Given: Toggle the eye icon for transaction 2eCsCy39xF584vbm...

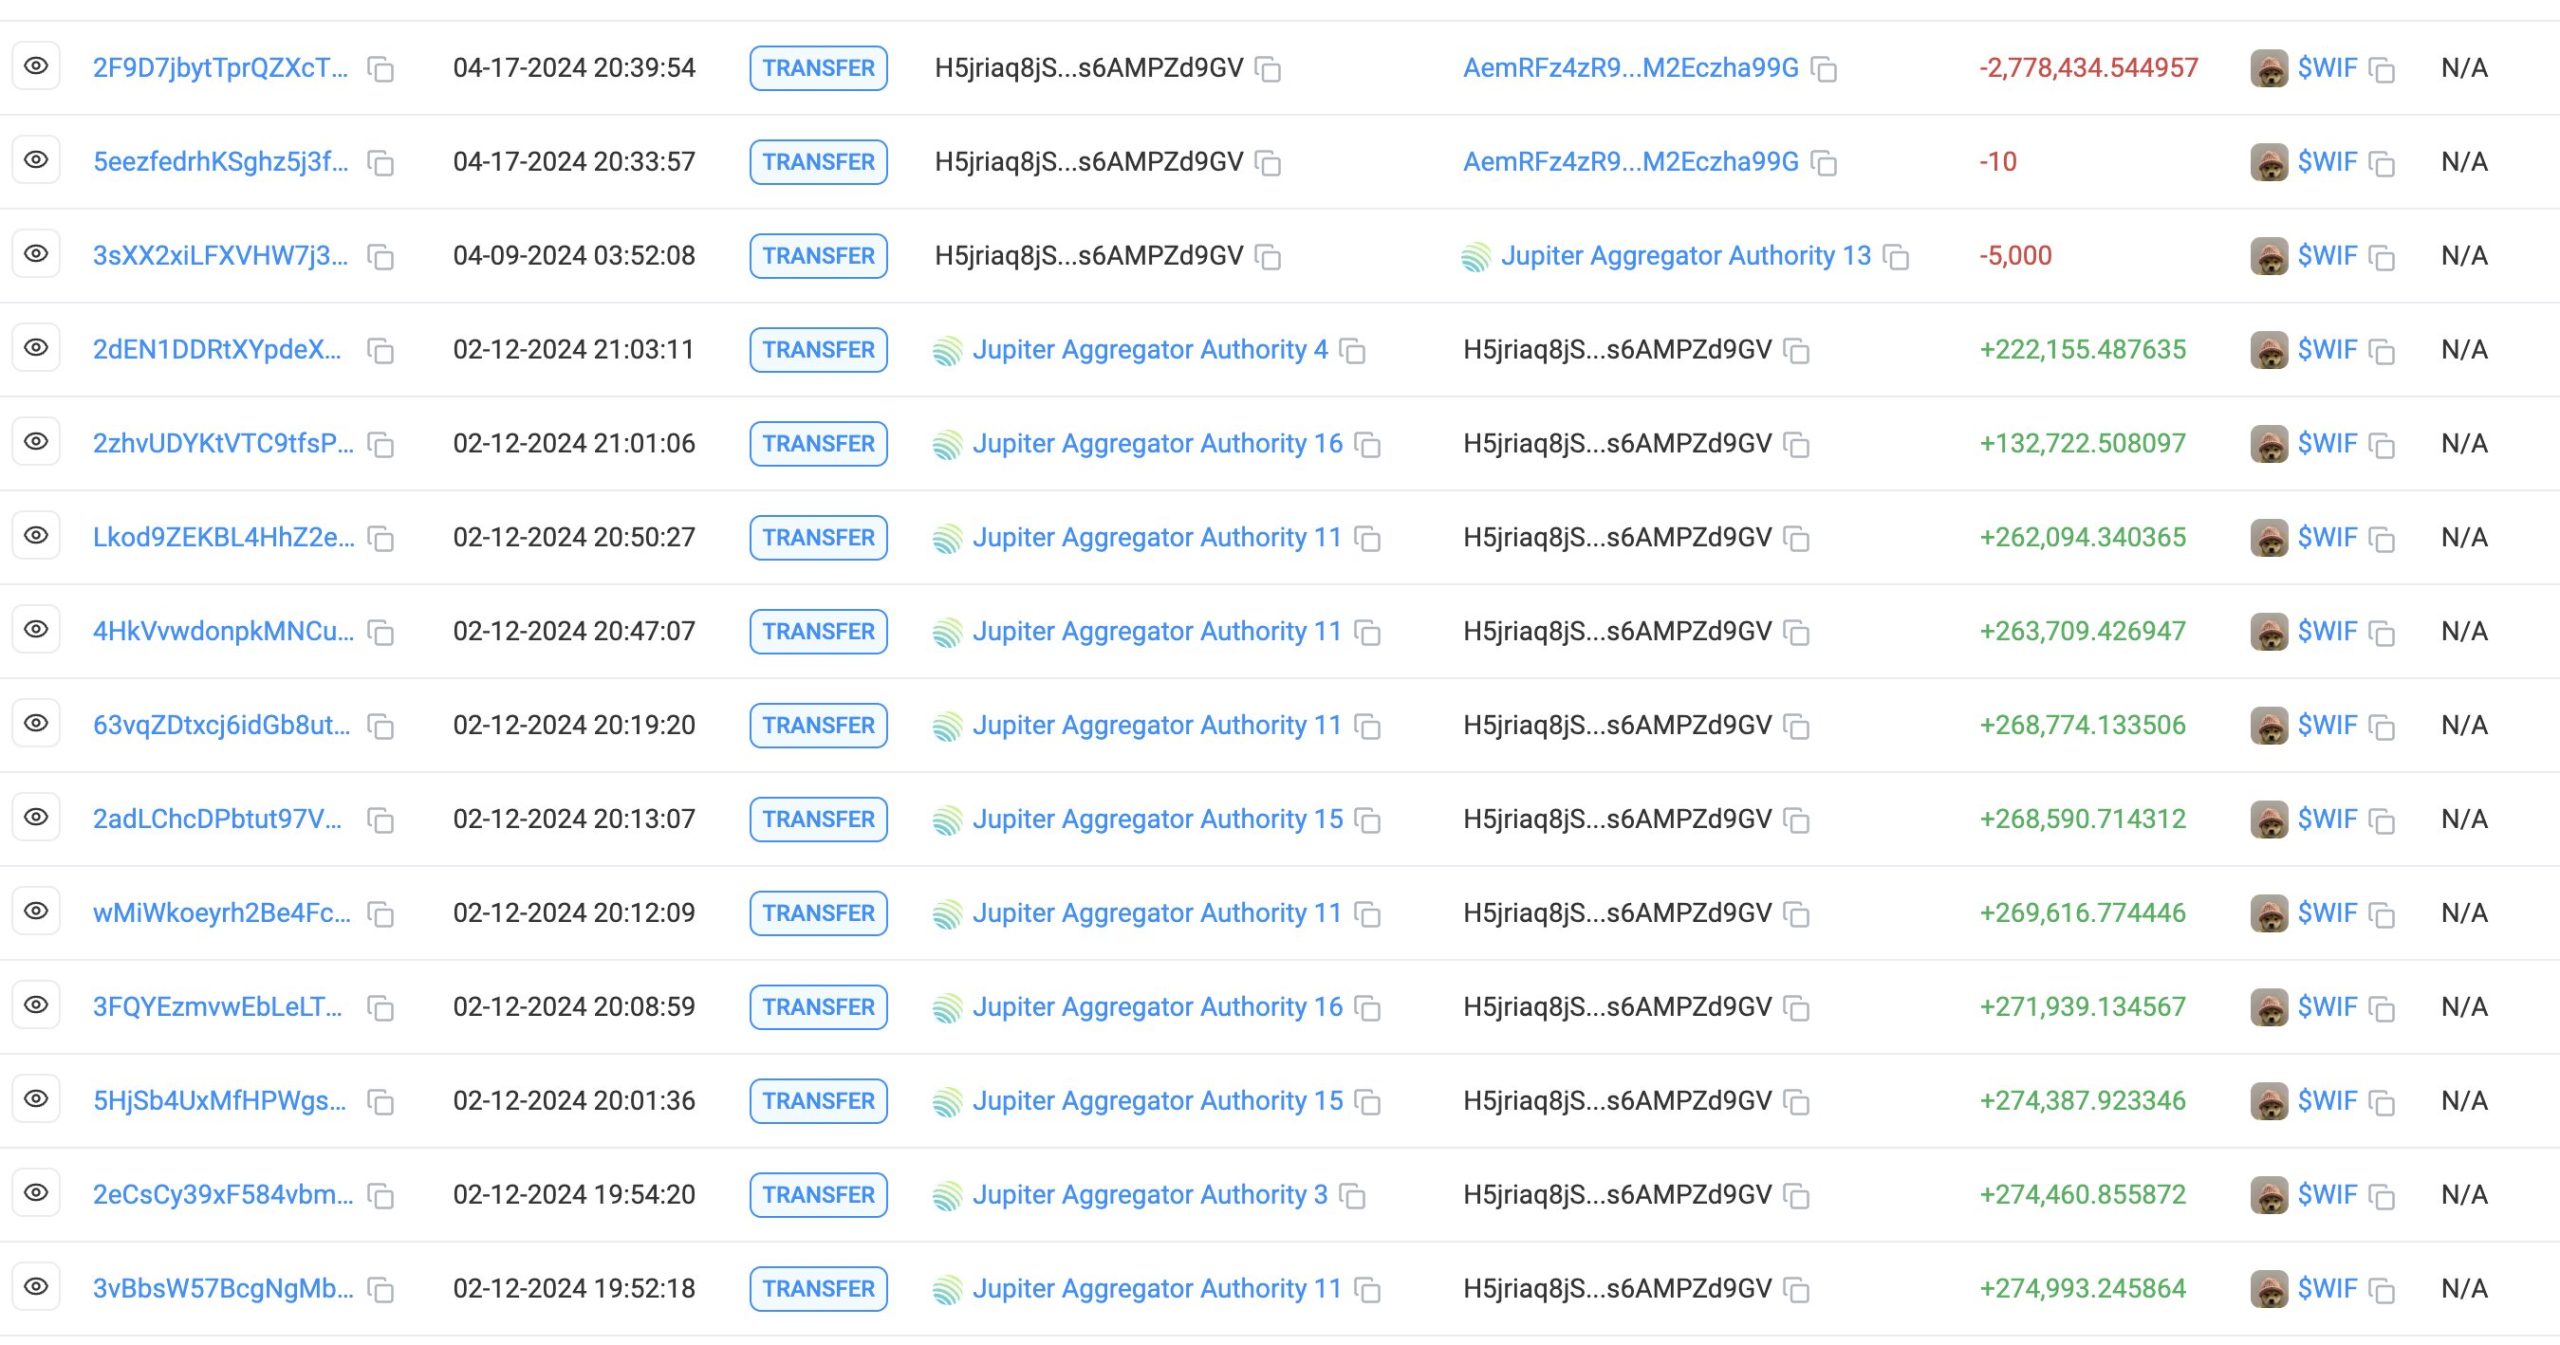Looking at the screenshot, I should (x=36, y=1193).
